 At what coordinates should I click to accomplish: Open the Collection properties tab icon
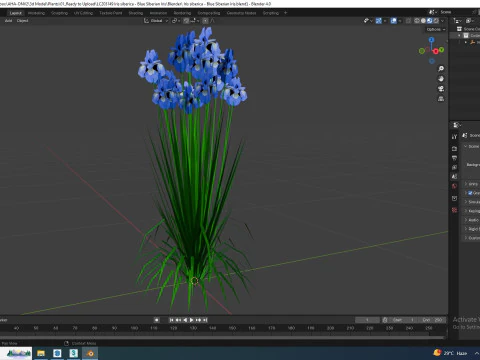click(454, 198)
